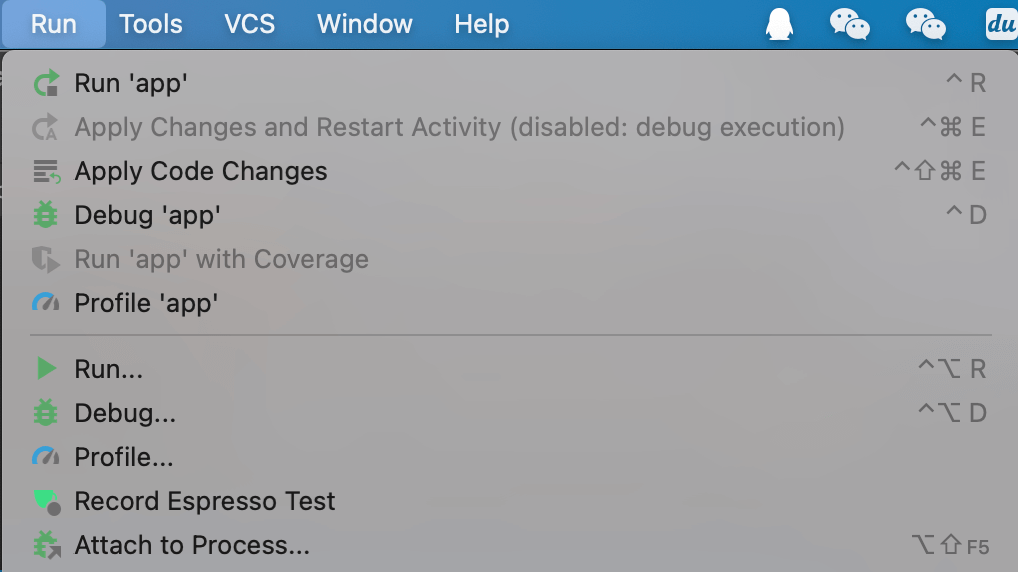Viewport: 1018px width, 572px height.
Task: Click the gauge icon beside Profile...
Action: coord(46,457)
